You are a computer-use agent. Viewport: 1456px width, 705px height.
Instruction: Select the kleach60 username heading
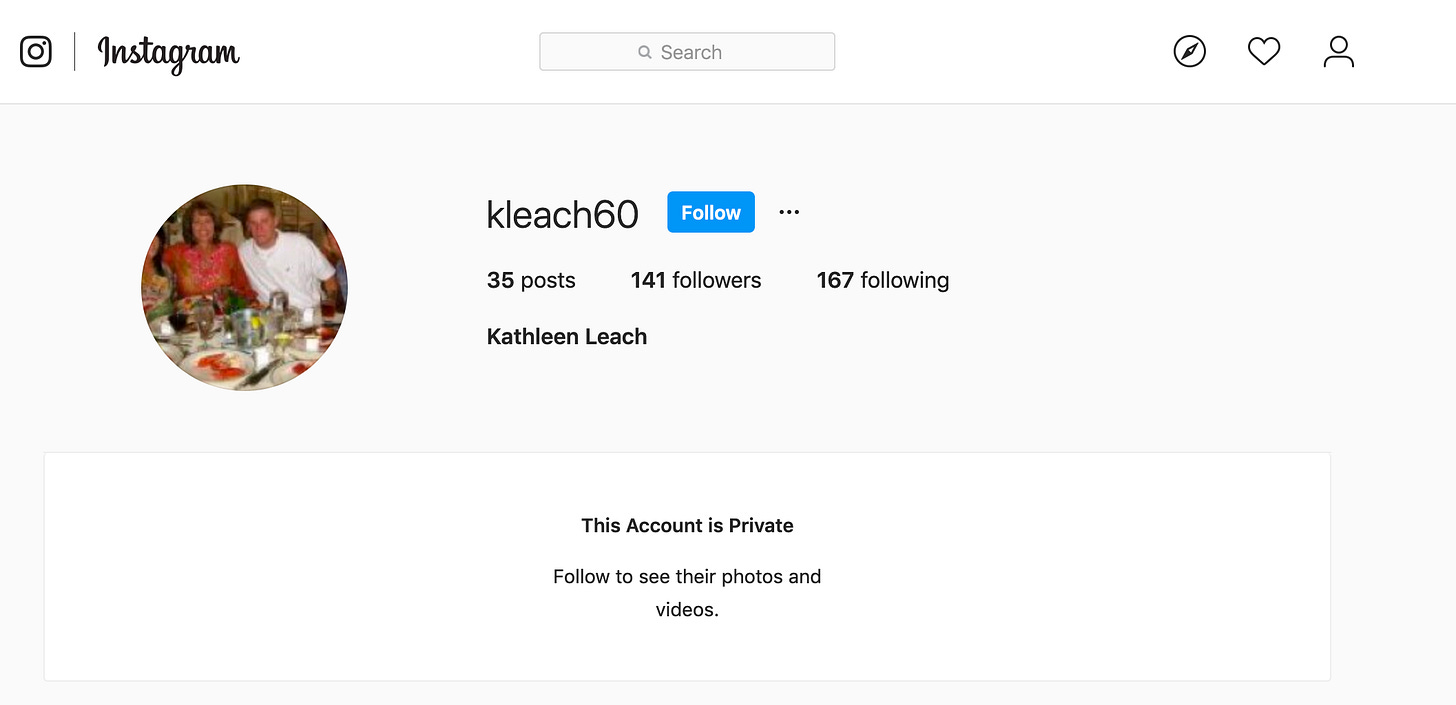tap(562, 214)
